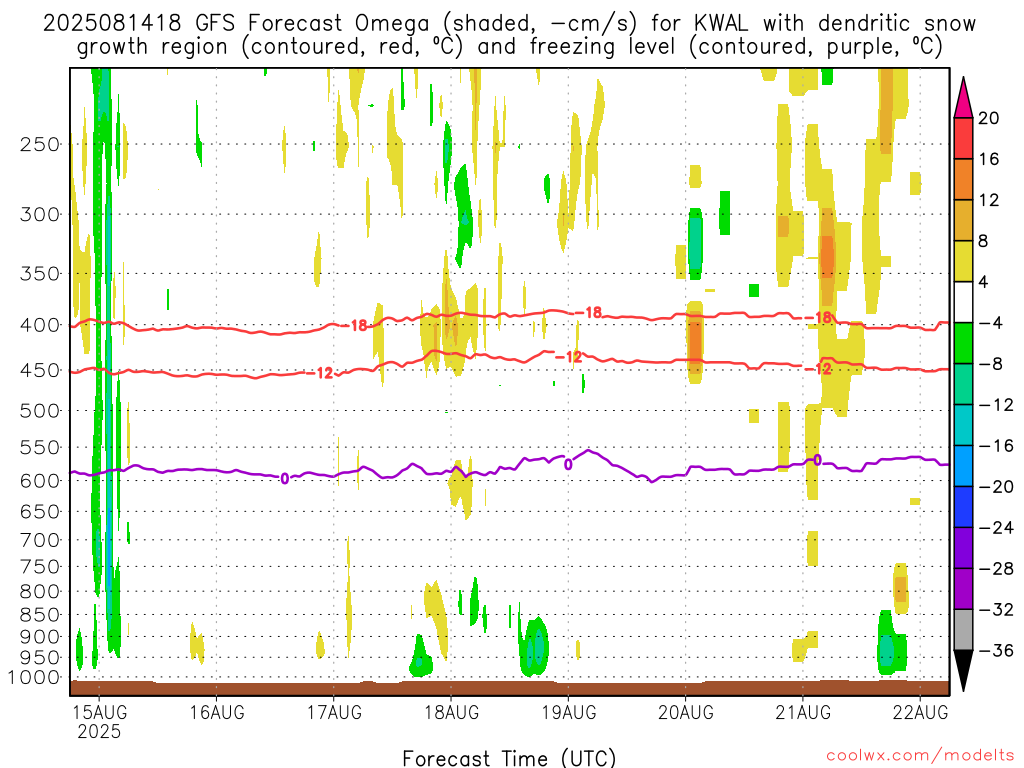Select the 600 pressure level label
The height and width of the screenshot is (768, 1024).
(x=40, y=481)
